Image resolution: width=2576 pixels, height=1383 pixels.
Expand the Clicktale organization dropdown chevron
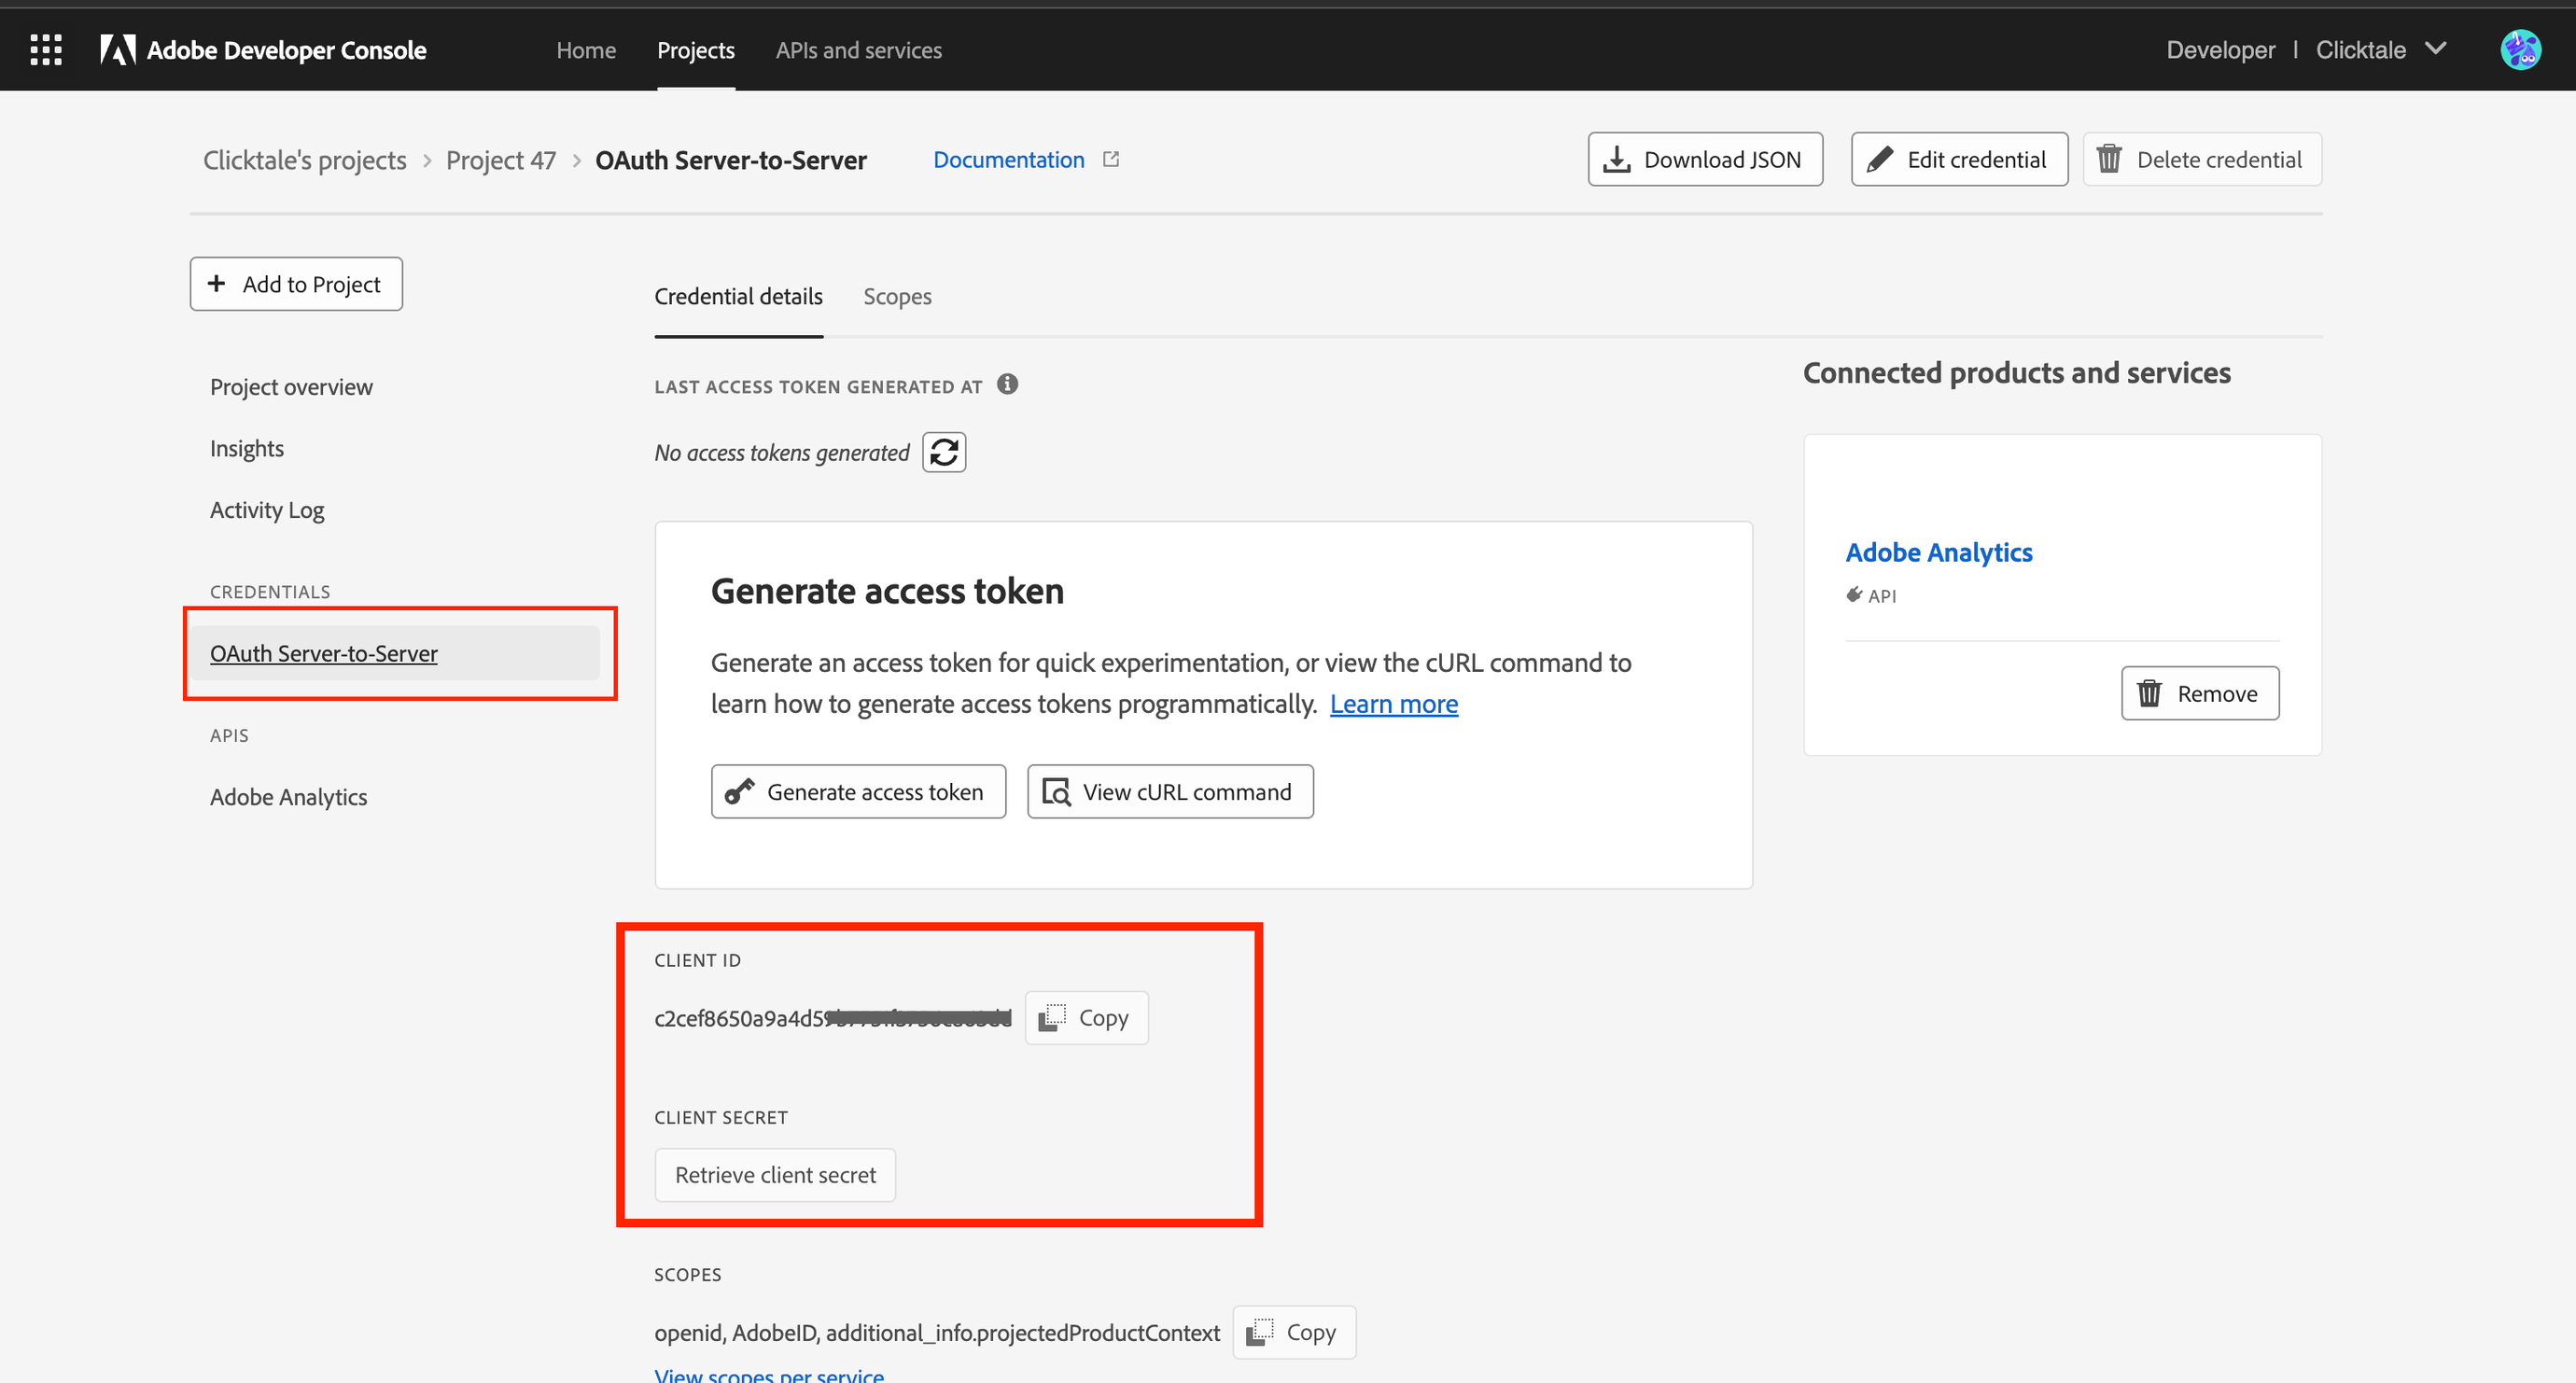[2436, 48]
